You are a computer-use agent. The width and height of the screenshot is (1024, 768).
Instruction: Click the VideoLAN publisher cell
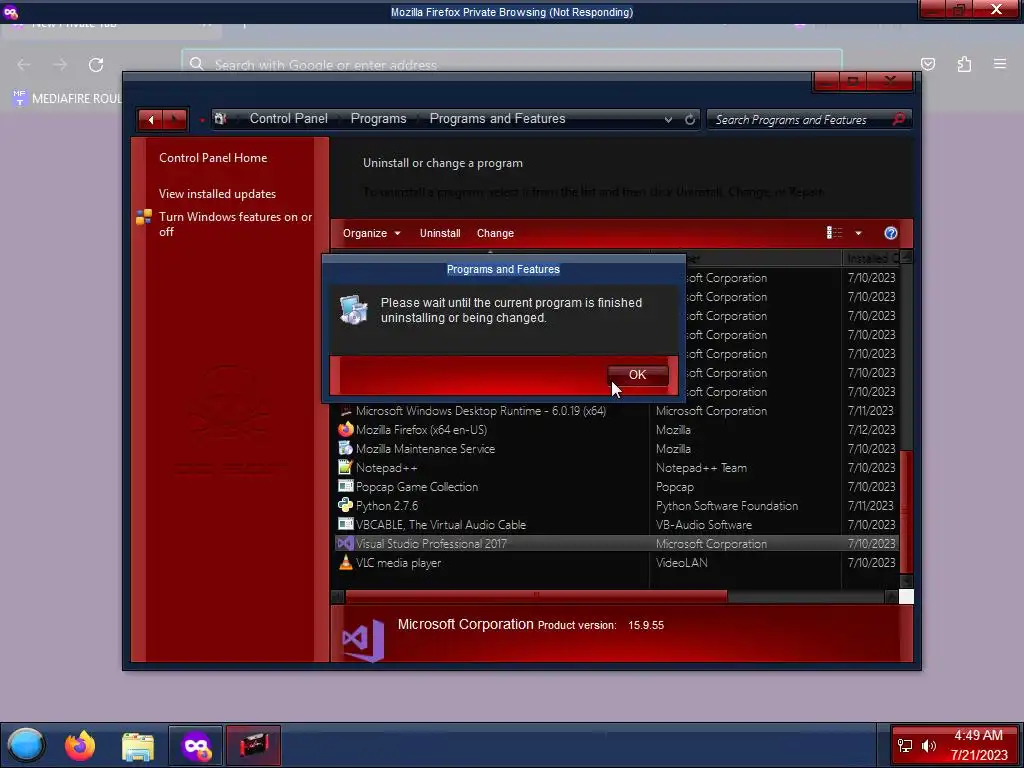click(681, 562)
